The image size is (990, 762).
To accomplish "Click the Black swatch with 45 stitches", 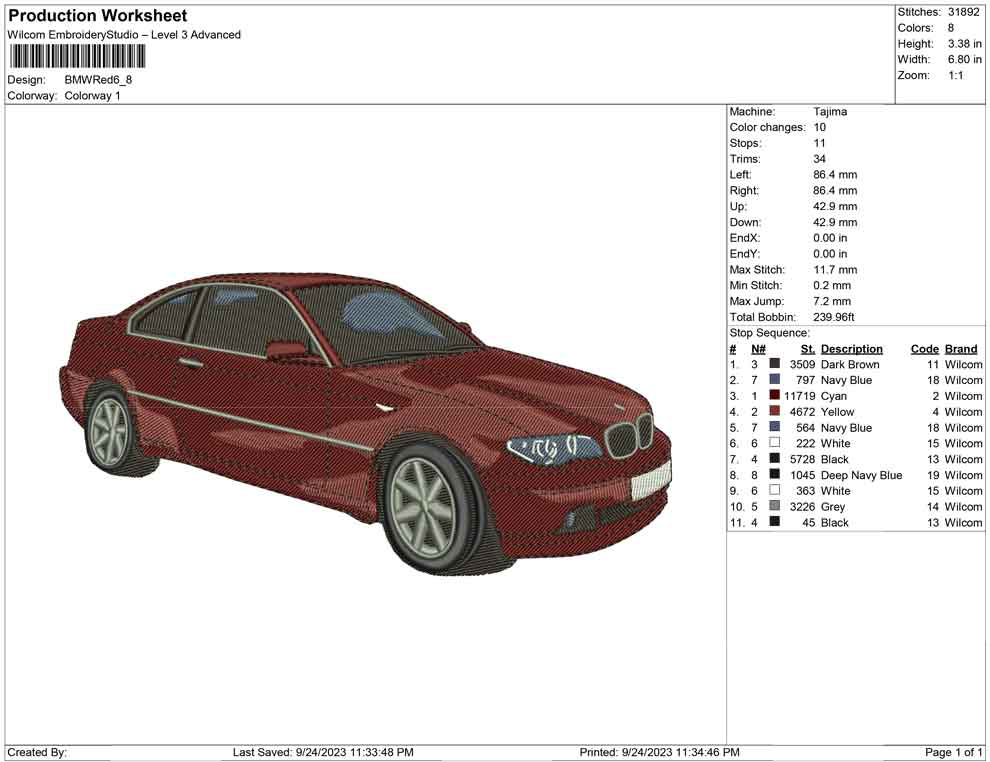I will (774, 521).
